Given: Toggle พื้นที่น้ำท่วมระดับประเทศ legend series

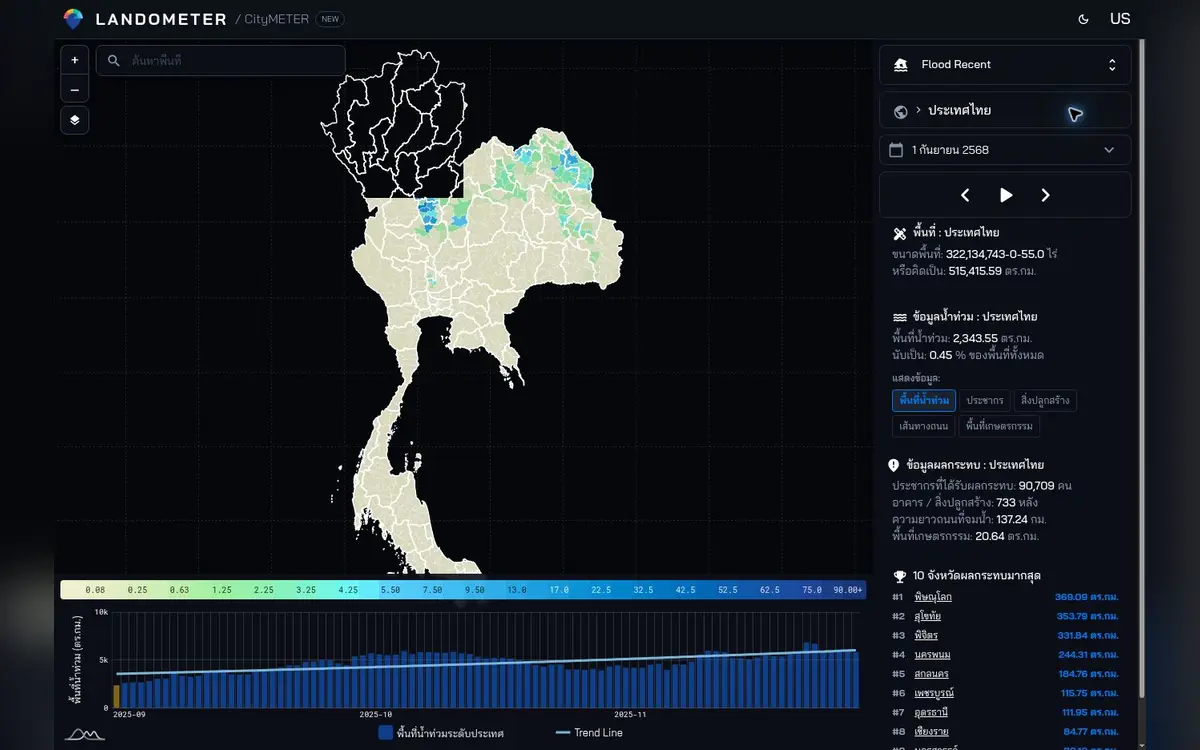Looking at the screenshot, I should pyautogui.click(x=441, y=733).
